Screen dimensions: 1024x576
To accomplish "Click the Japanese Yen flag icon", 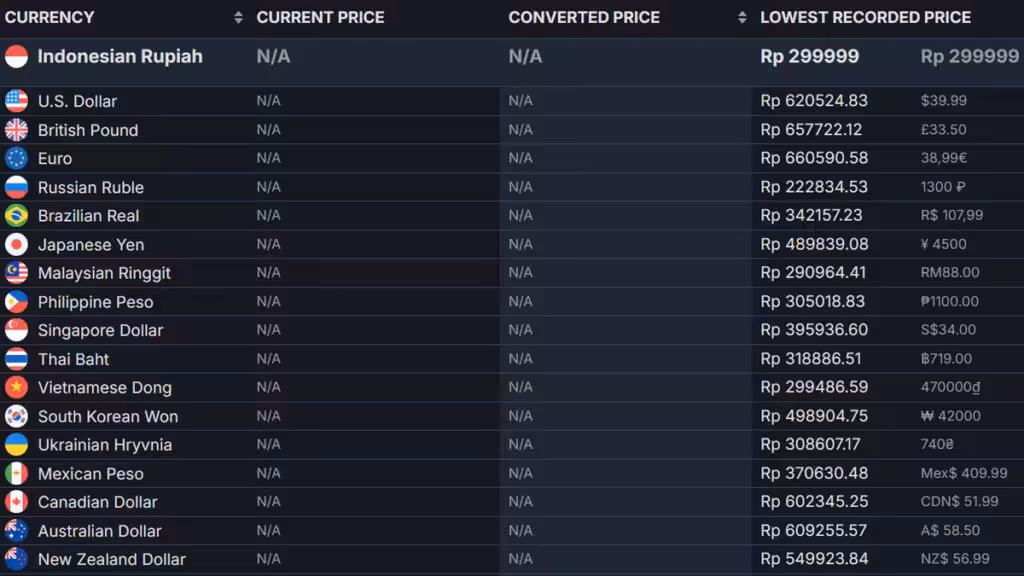I will [x=16, y=245].
